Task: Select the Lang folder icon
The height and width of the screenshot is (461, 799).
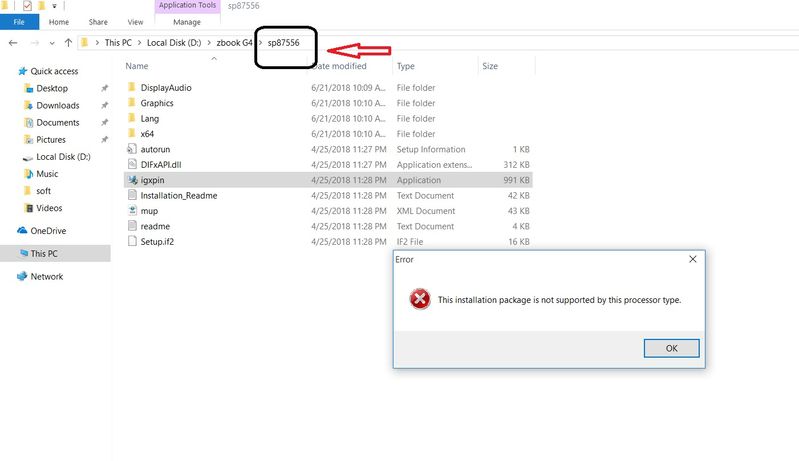Action: click(x=131, y=118)
